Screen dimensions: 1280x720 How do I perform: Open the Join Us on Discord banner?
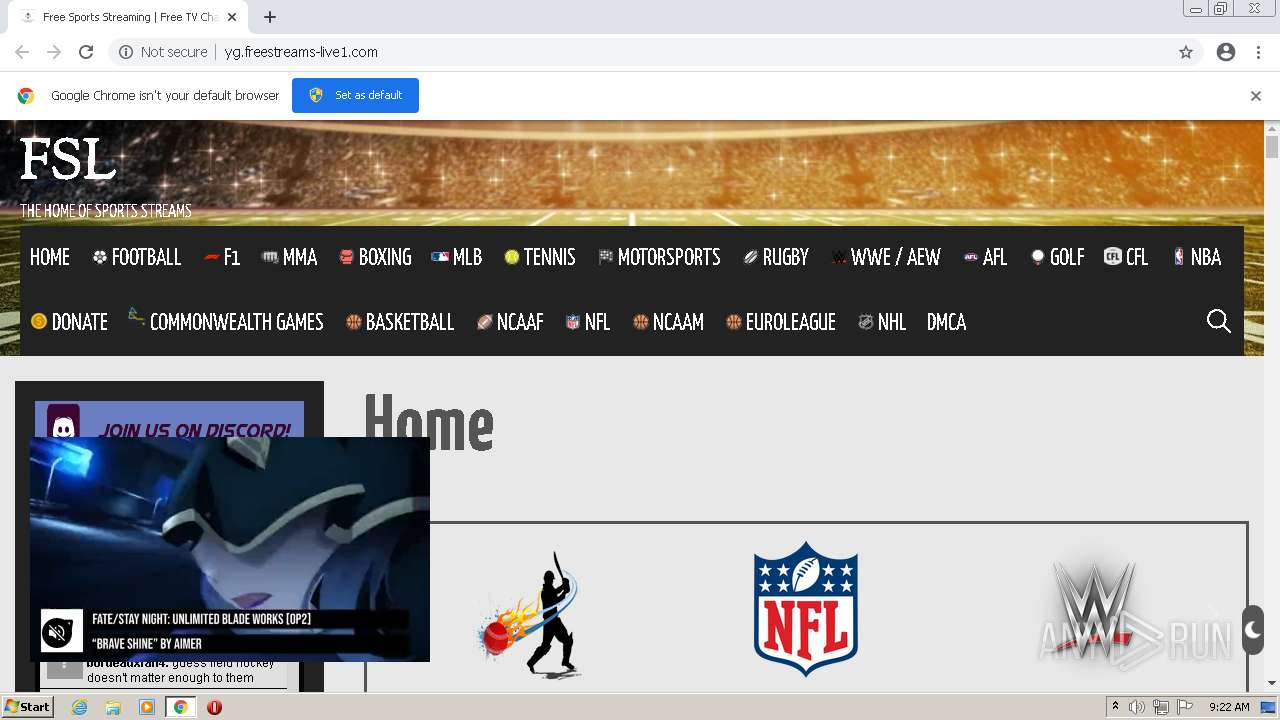pyautogui.click(x=169, y=420)
